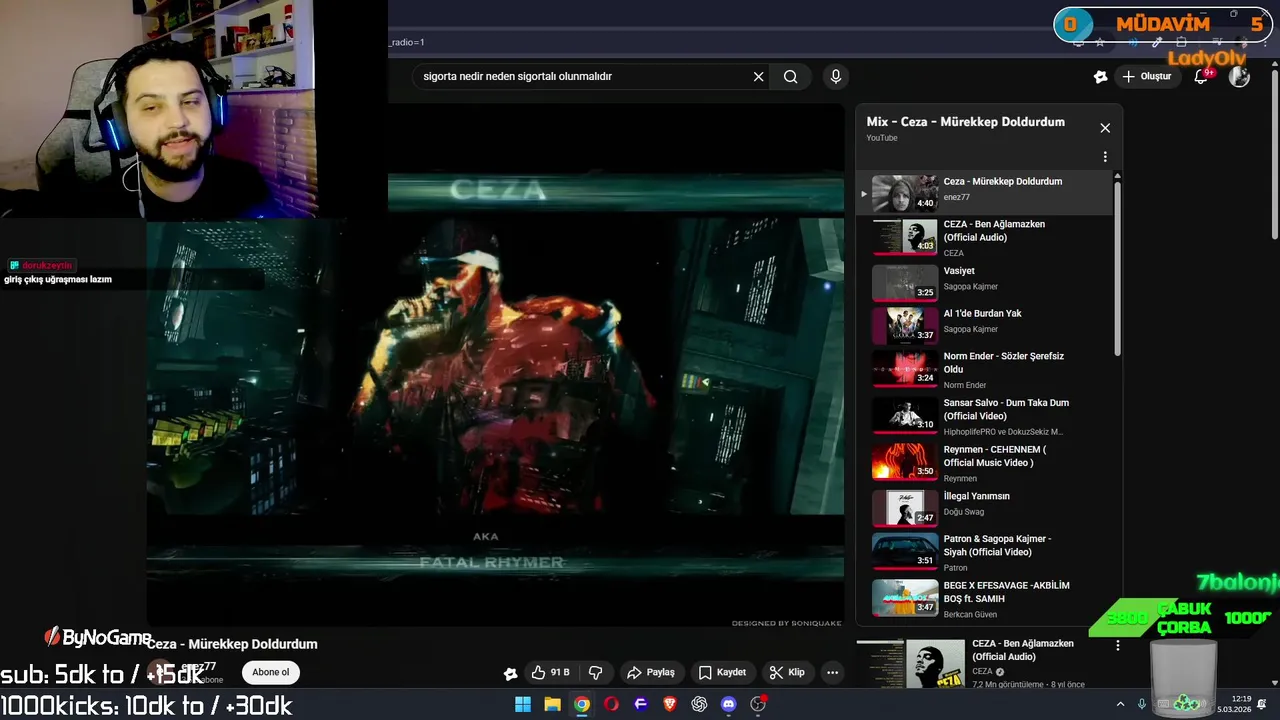Open thumbnail of Ceza - Mürekkep Doldurdum
The height and width of the screenshot is (720, 1280).
click(905, 193)
